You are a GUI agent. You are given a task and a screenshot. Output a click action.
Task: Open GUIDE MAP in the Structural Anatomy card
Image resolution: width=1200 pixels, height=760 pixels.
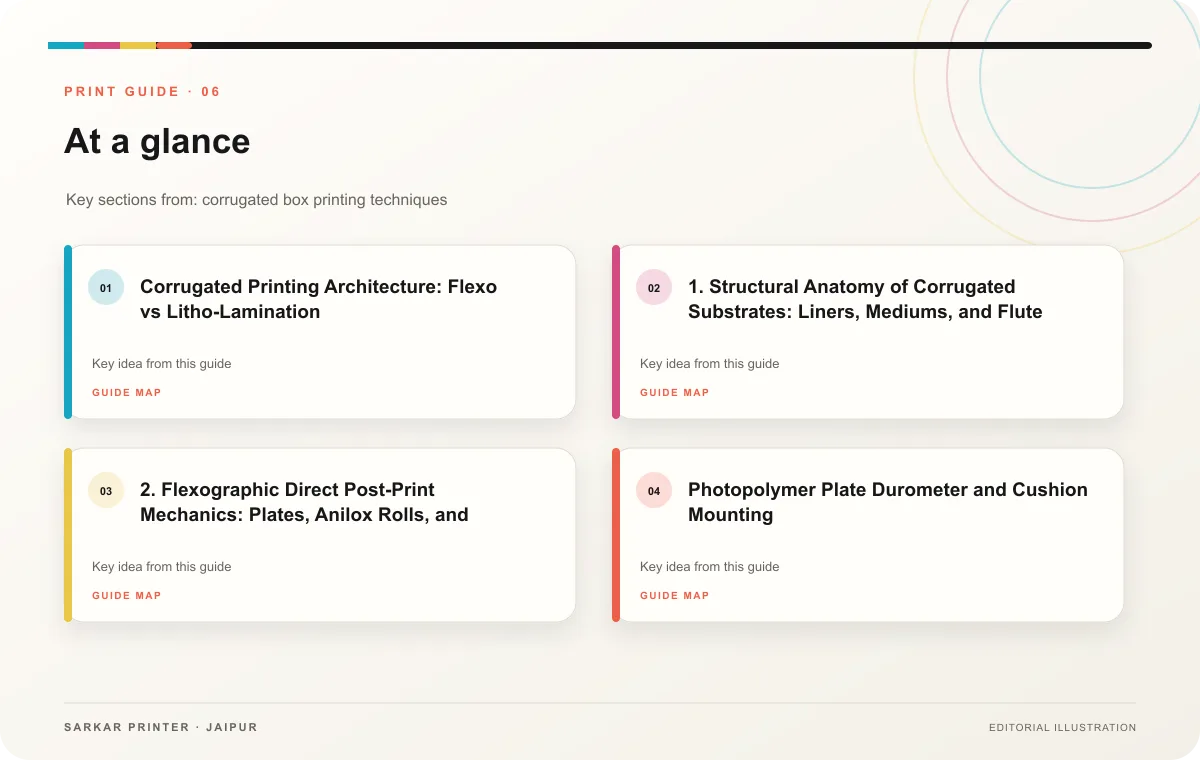(675, 393)
